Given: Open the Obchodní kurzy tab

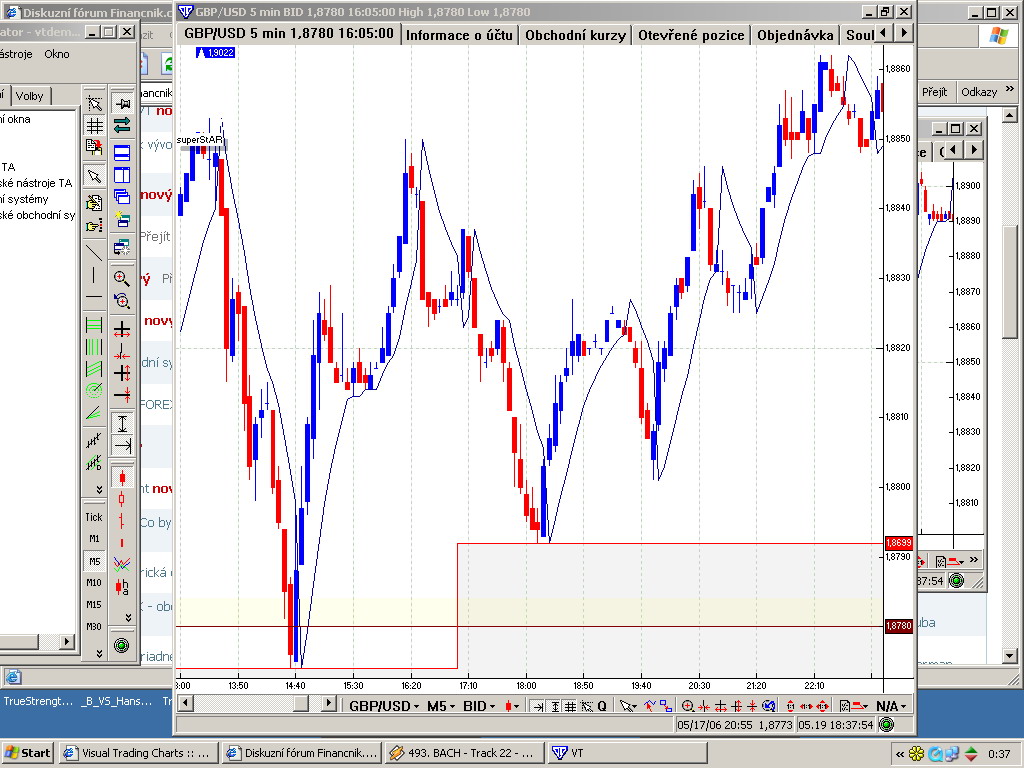Looking at the screenshot, I should click(x=575, y=35).
